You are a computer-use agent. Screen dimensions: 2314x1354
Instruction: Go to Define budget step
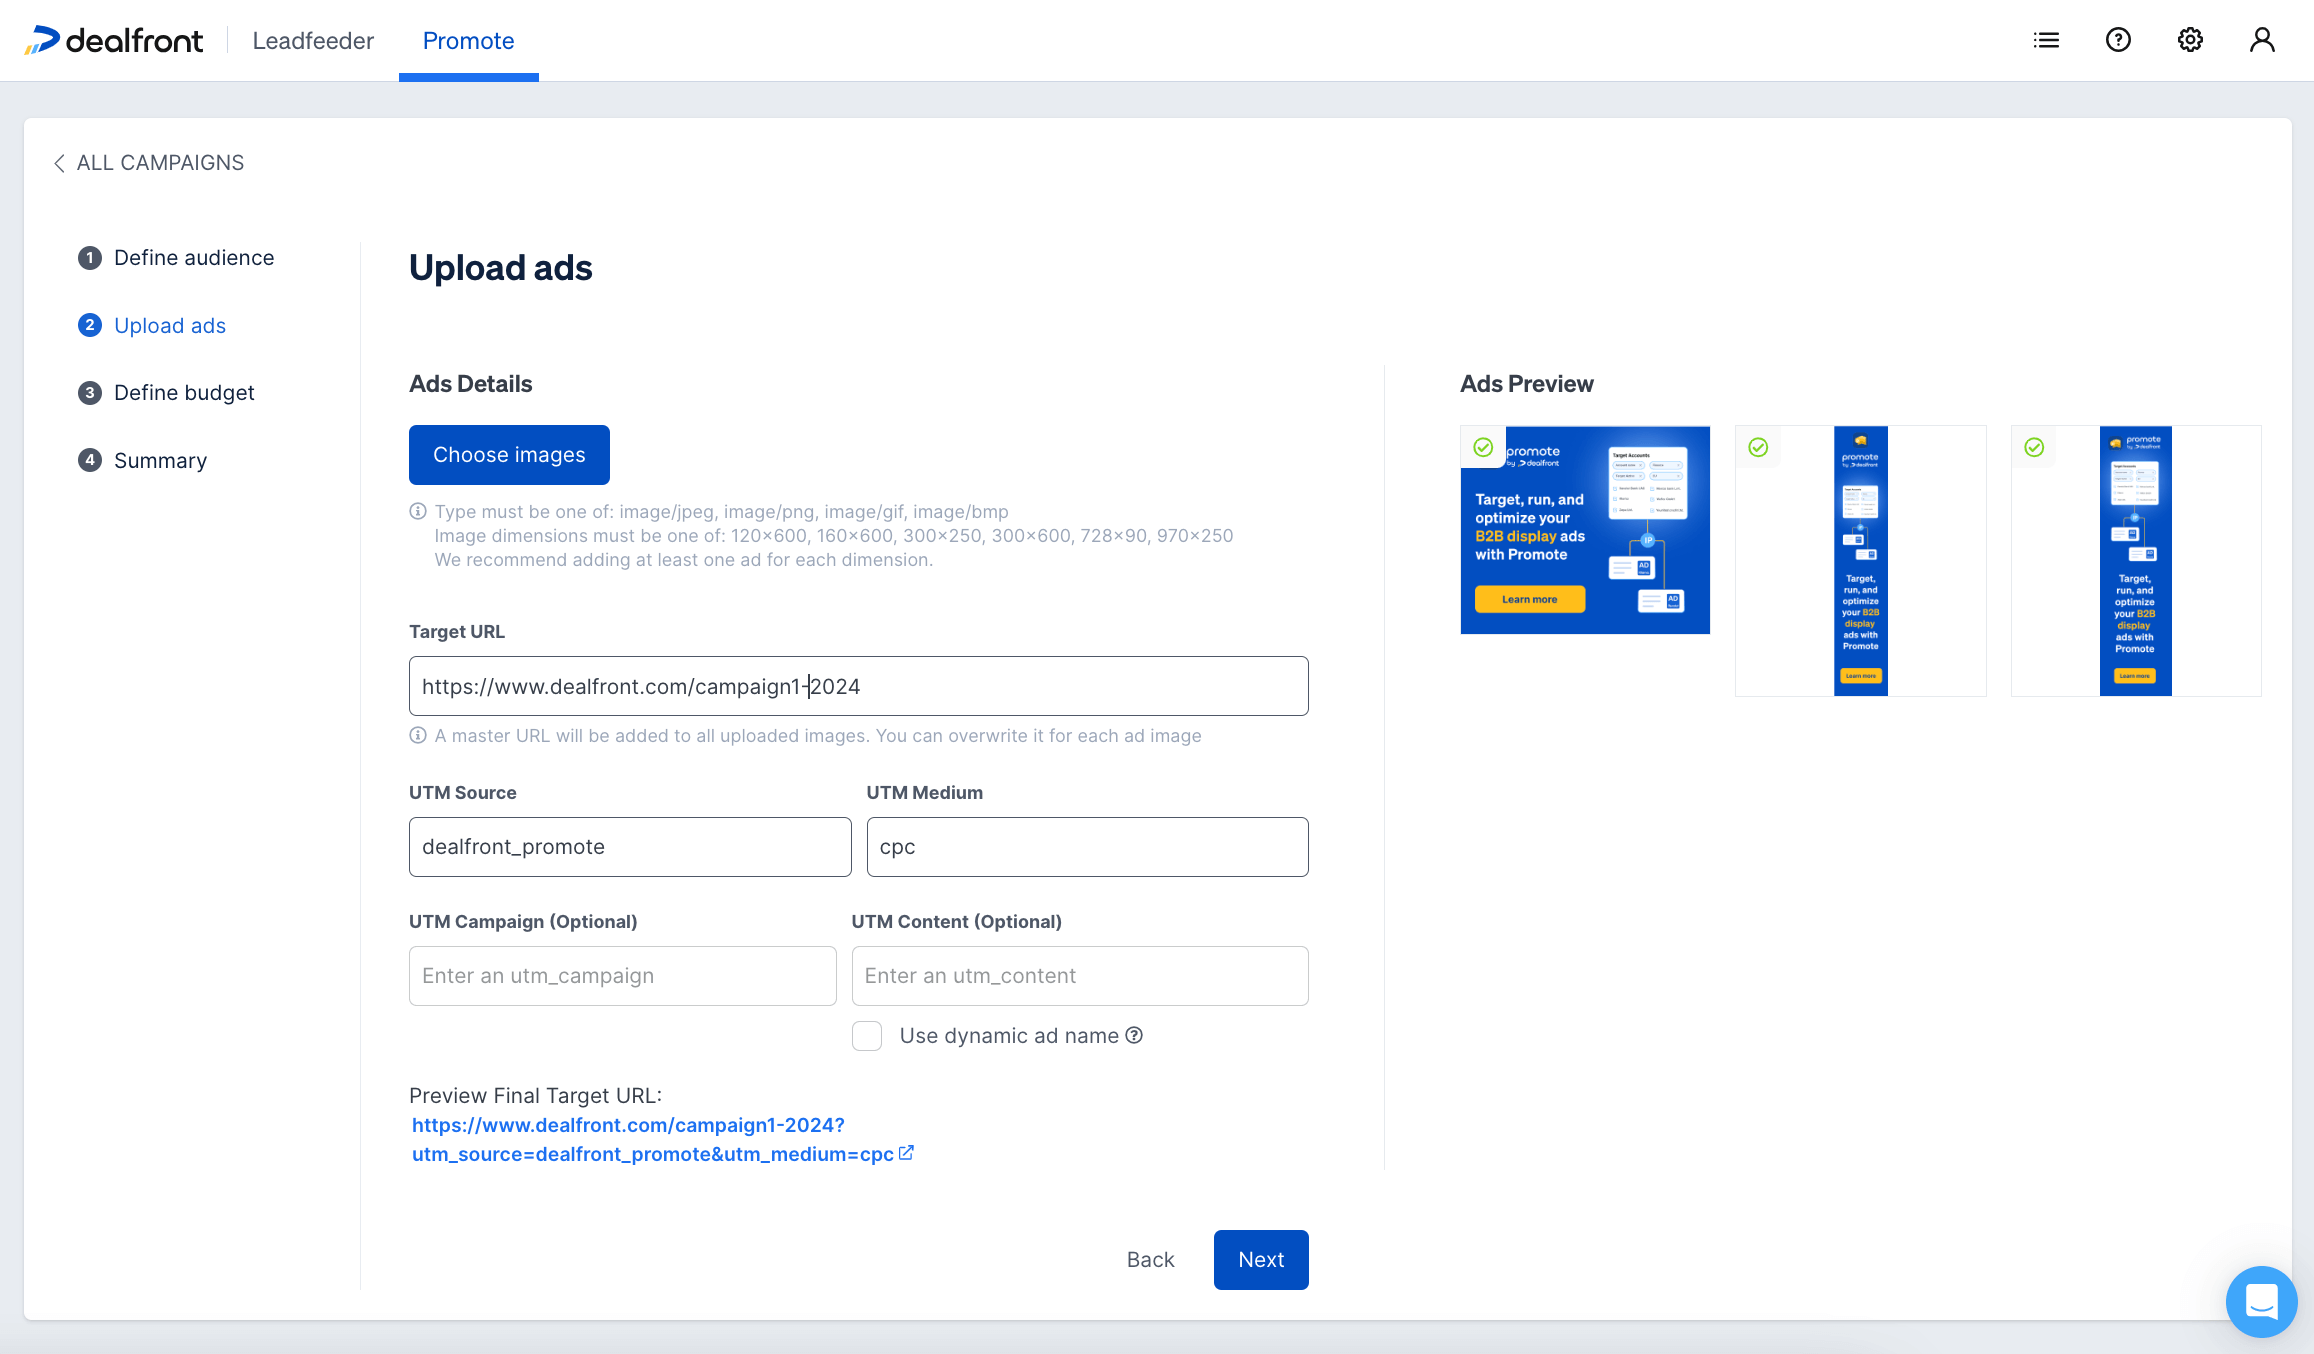click(x=184, y=393)
